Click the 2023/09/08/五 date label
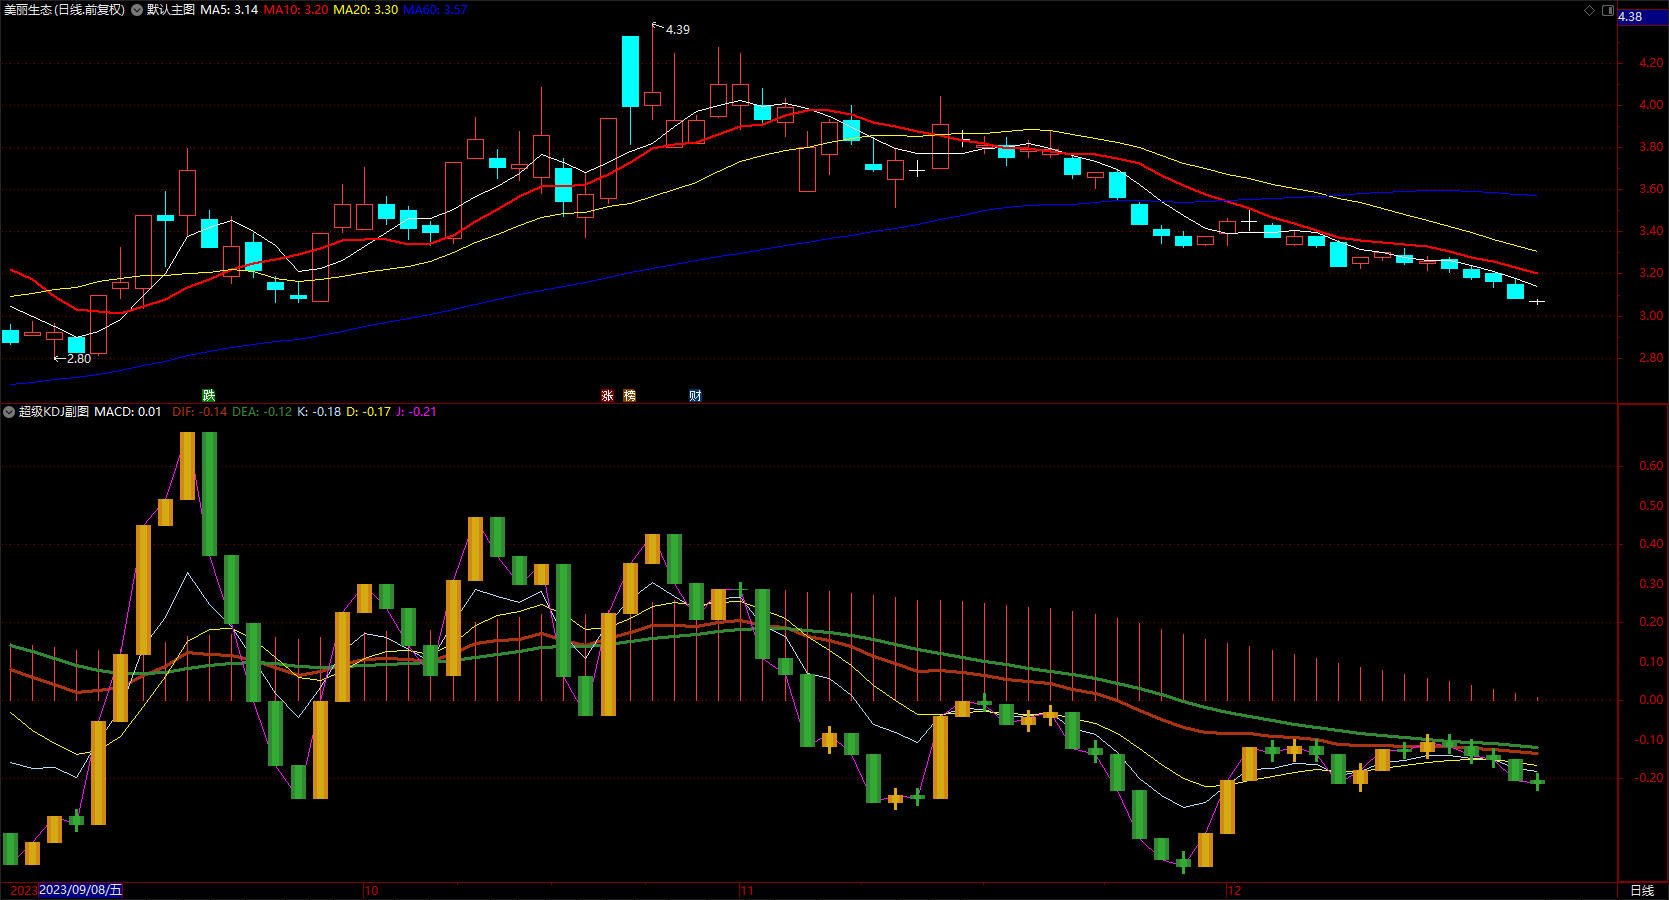This screenshot has height=900, width=1669. (x=81, y=890)
